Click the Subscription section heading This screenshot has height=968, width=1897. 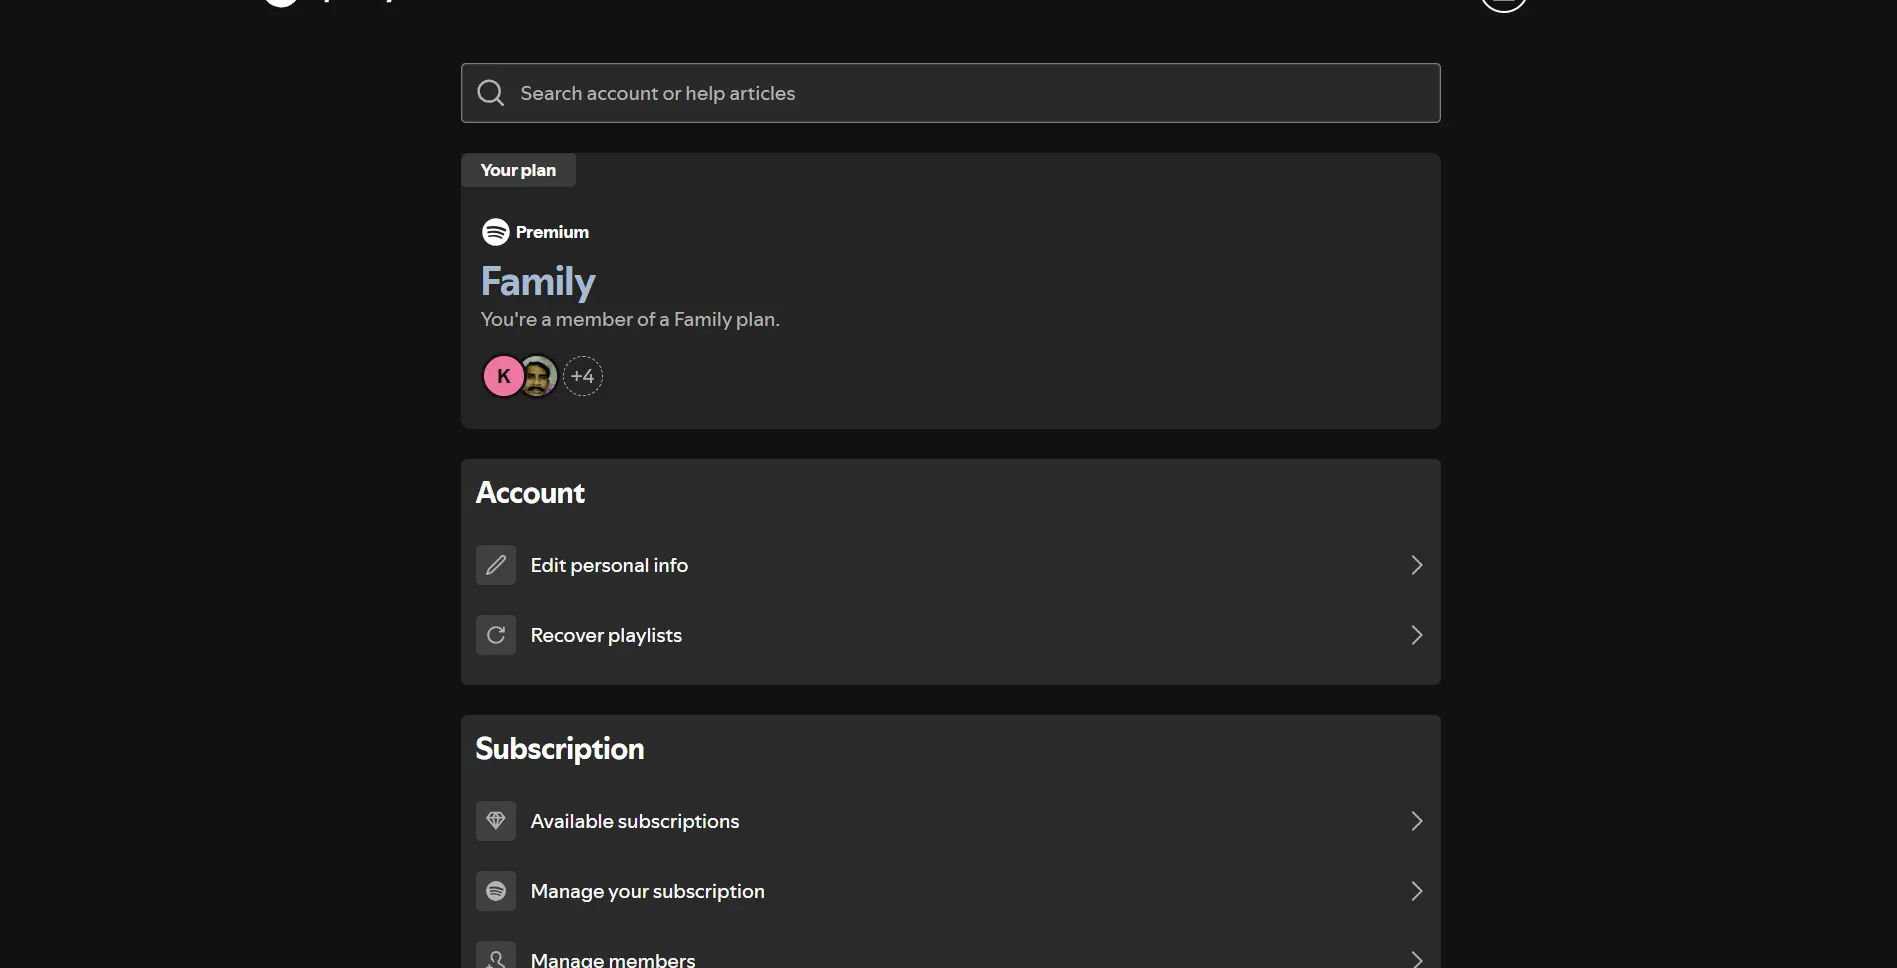pyautogui.click(x=560, y=749)
